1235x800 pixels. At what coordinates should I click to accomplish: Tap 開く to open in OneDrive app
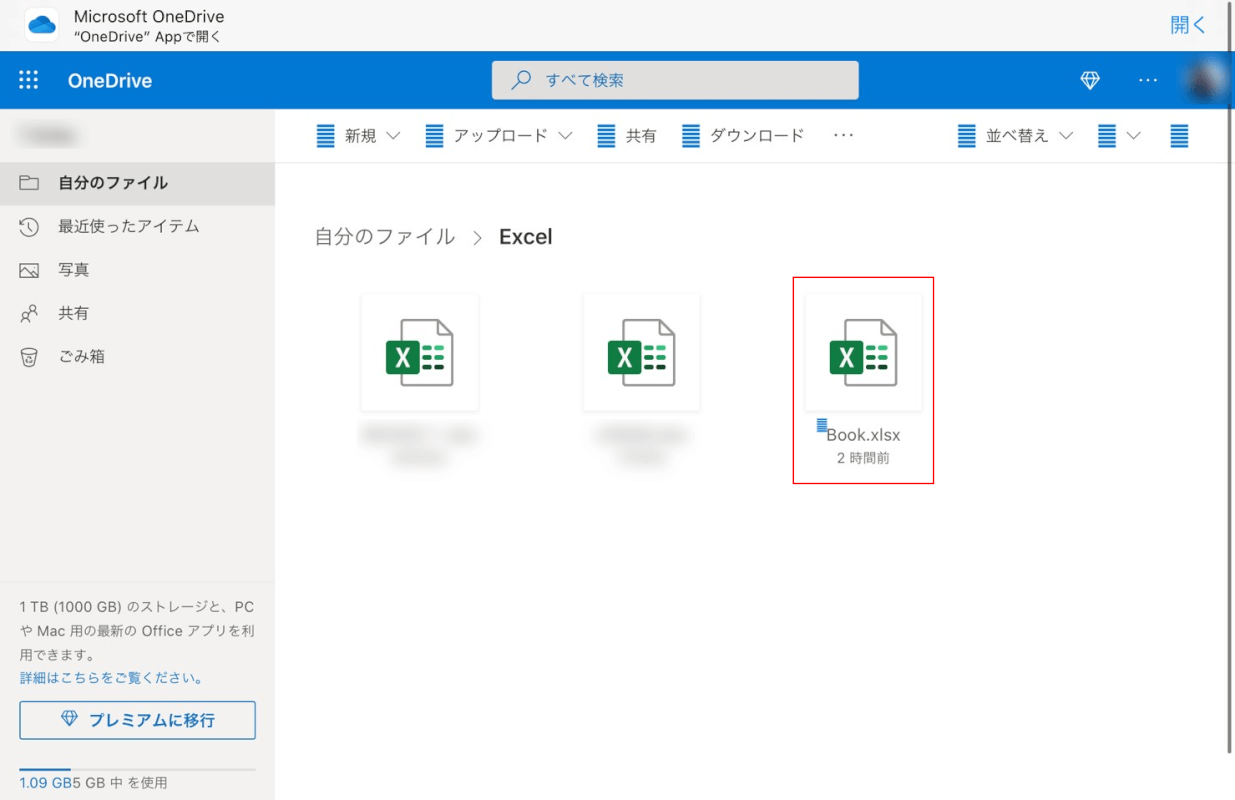point(1189,25)
